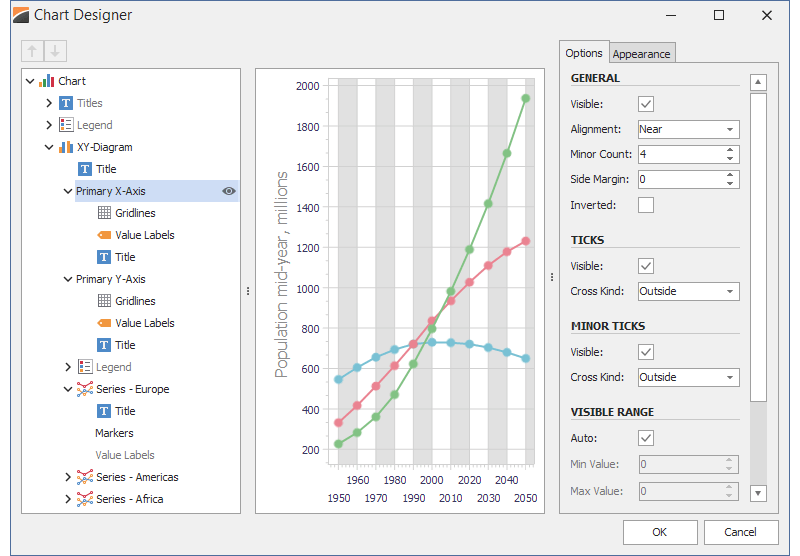
Task: Open Ticks Cross Kind dropdown
Action: [730, 291]
